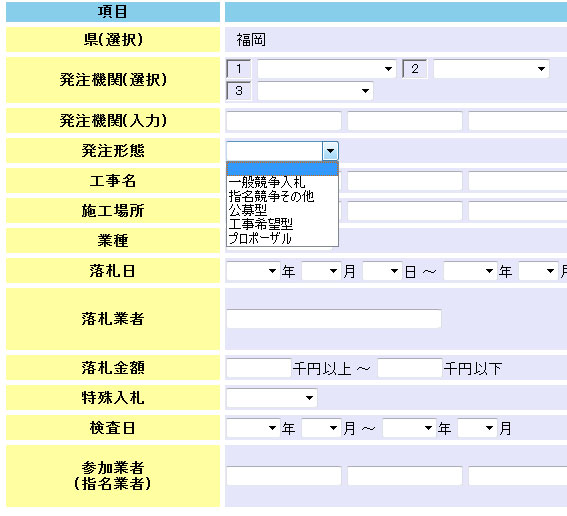Open 発注機関 dropdown number 1

pyautogui.click(x=327, y=69)
